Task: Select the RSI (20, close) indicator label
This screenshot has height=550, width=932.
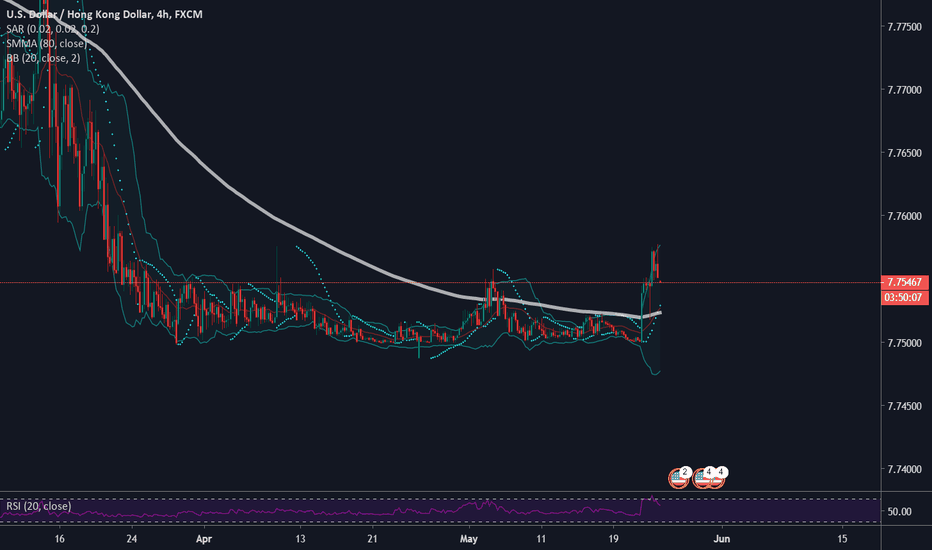Action: tap(39, 506)
